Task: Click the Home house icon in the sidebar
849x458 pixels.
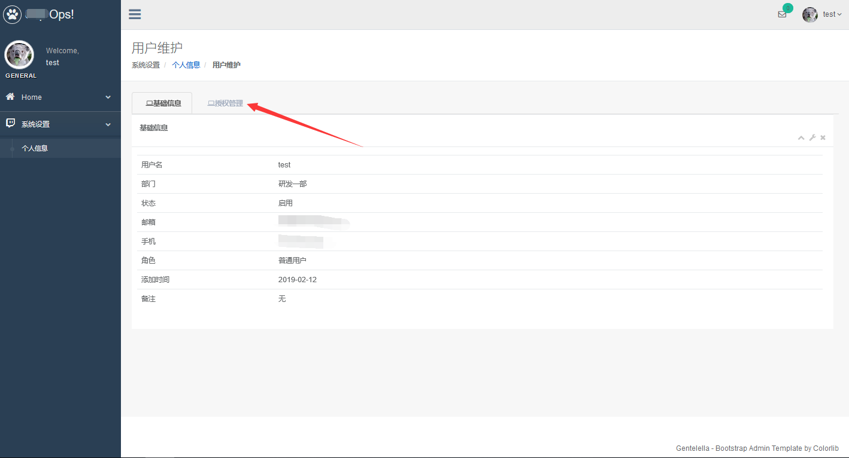Action: pos(11,97)
